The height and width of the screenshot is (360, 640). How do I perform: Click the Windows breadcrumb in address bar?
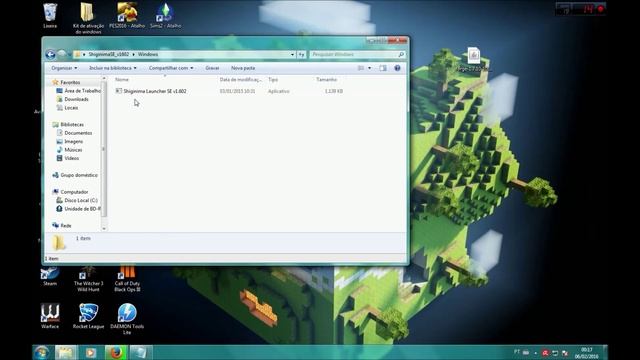coord(148,54)
